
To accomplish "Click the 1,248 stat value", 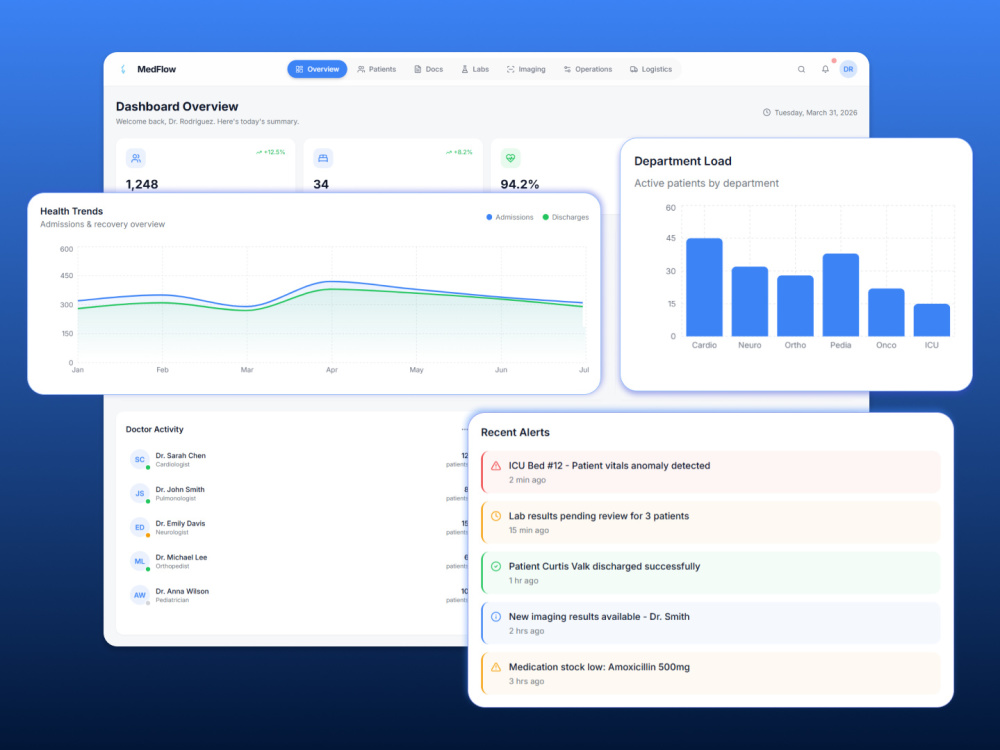I will (142, 184).
